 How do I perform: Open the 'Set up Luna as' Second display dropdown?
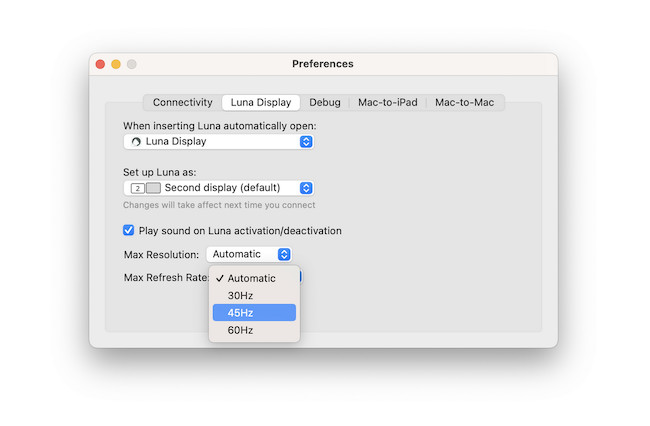click(218, 188)
